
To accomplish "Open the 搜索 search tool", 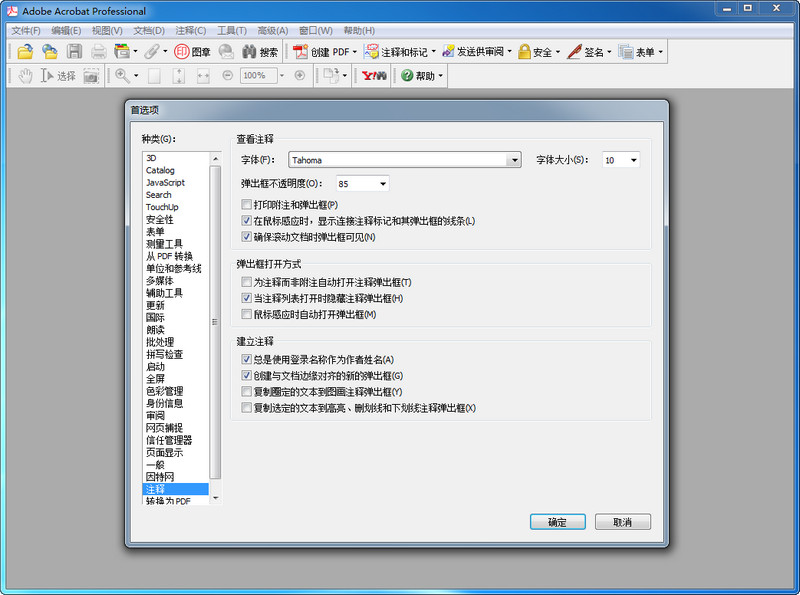I will coord(263,52).
